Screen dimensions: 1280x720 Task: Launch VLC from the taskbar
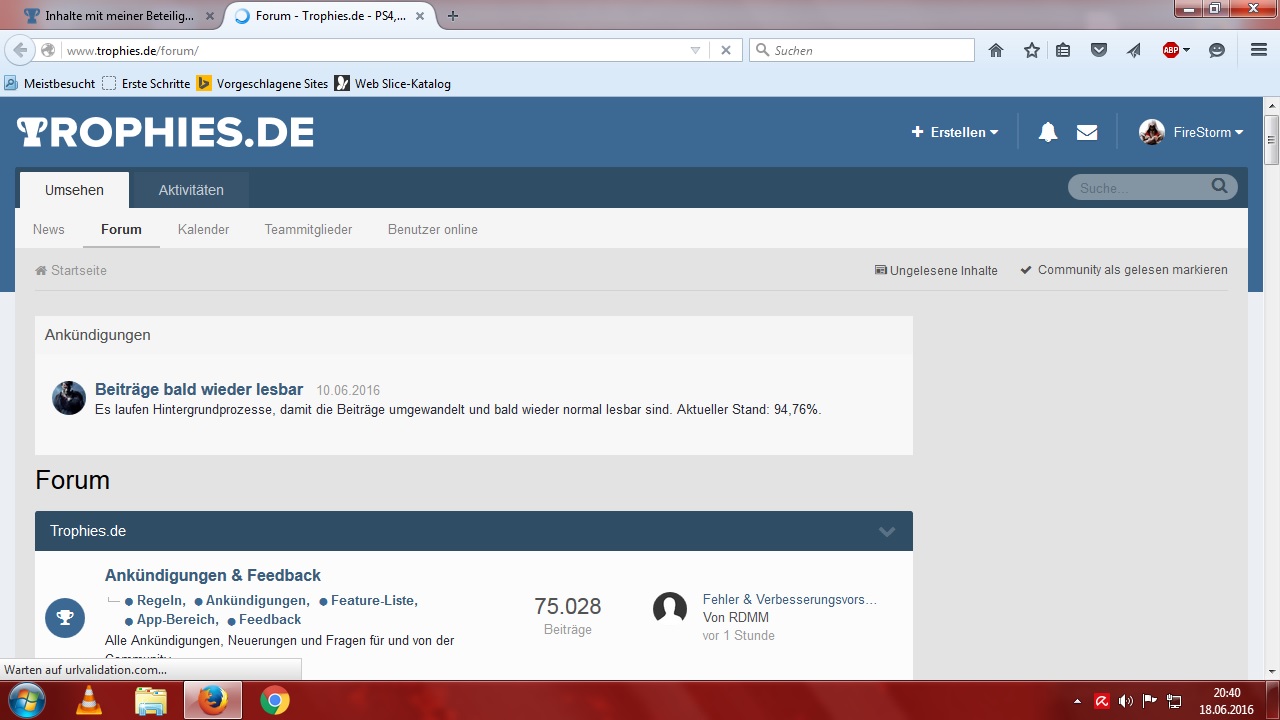(89, 701)
